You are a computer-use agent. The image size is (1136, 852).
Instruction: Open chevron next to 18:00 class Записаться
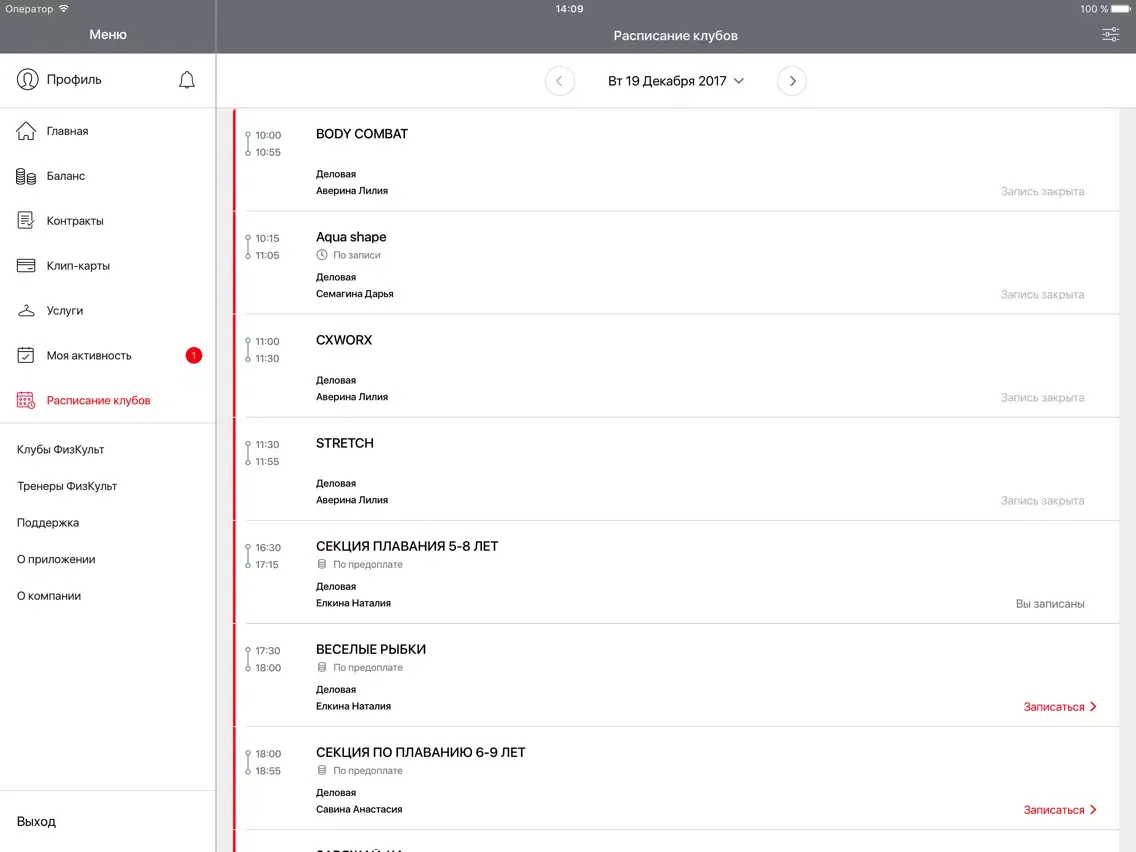tap(1093, 810)
